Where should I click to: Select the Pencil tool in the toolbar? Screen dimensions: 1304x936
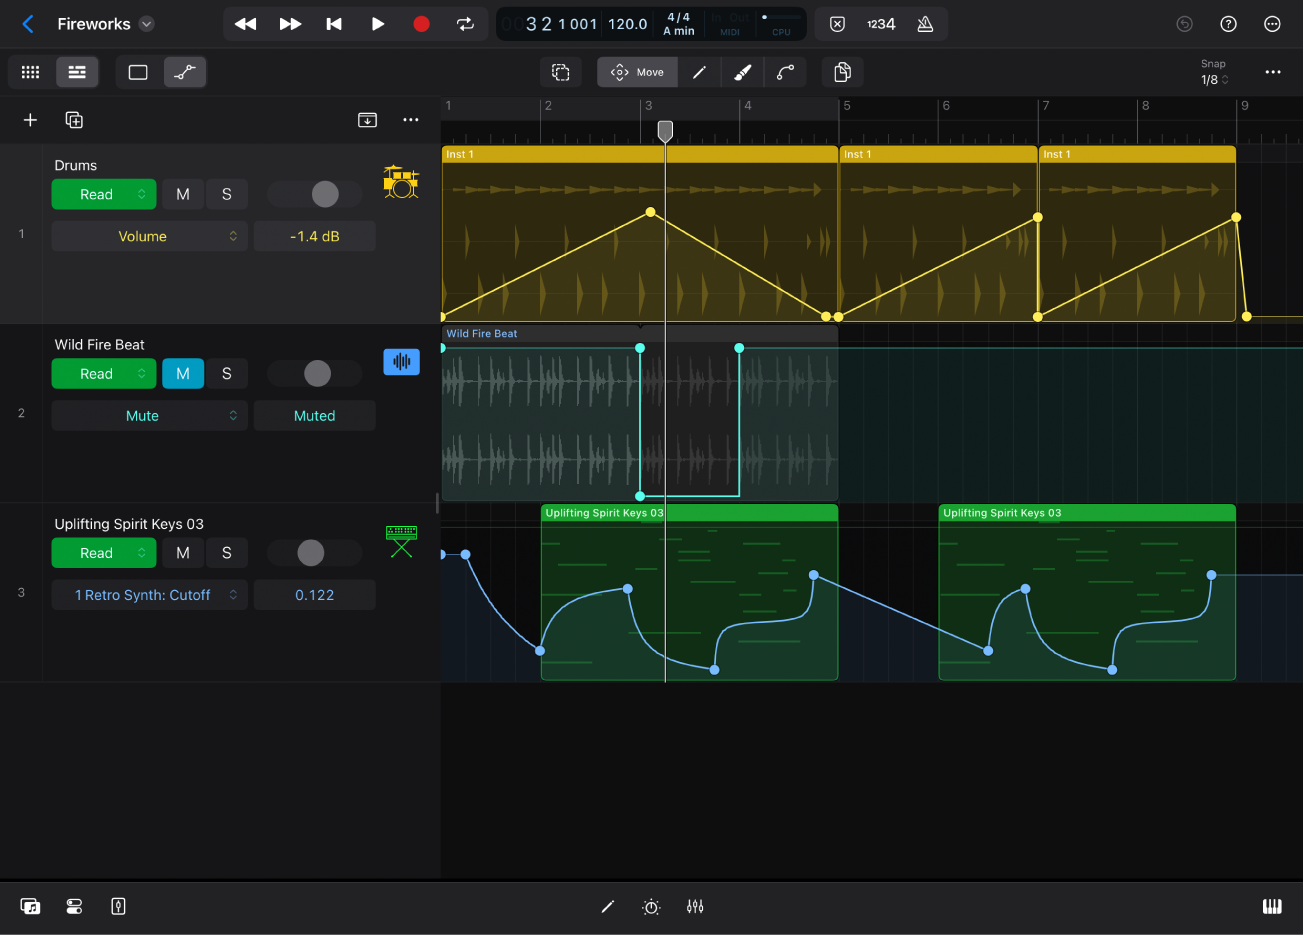pyautogui.click(x=699, y=72)
